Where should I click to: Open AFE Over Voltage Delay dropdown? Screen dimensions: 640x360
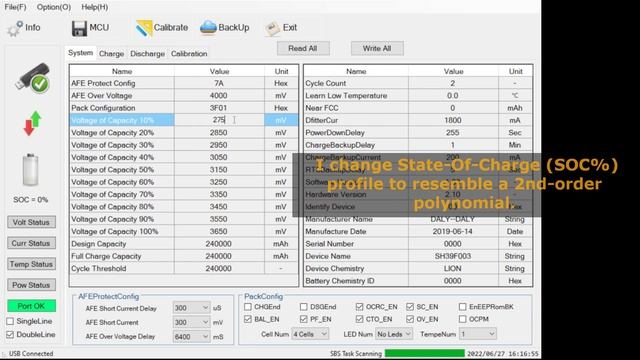pyautogui.click(x=191, y=336)
